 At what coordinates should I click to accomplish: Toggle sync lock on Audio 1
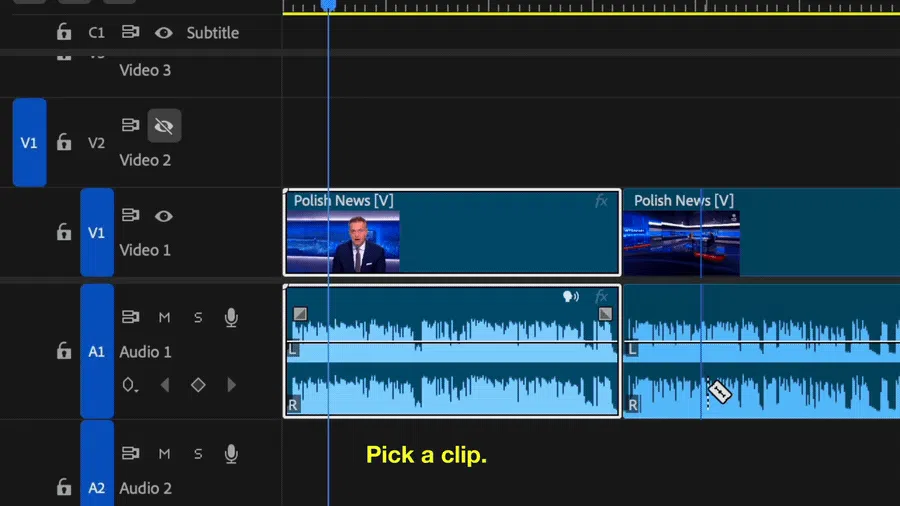(x=130, y=317)
